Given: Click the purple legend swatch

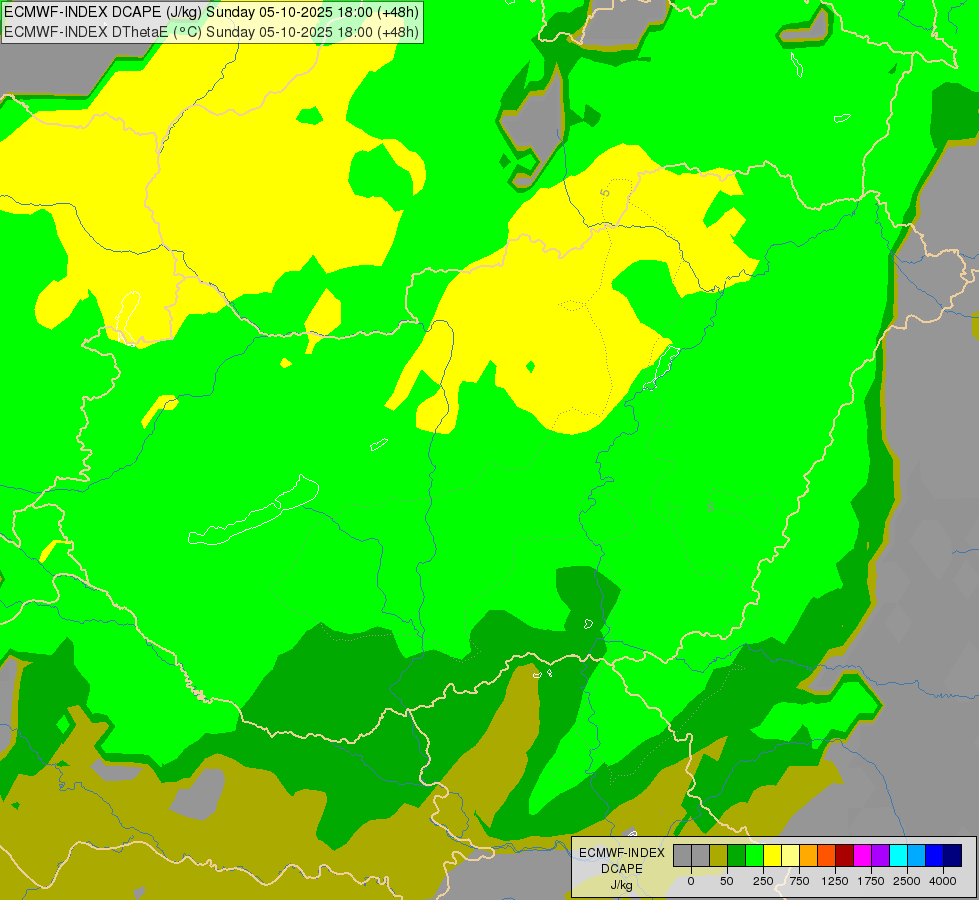Looking at the screenshot, I should pos(880,855).
